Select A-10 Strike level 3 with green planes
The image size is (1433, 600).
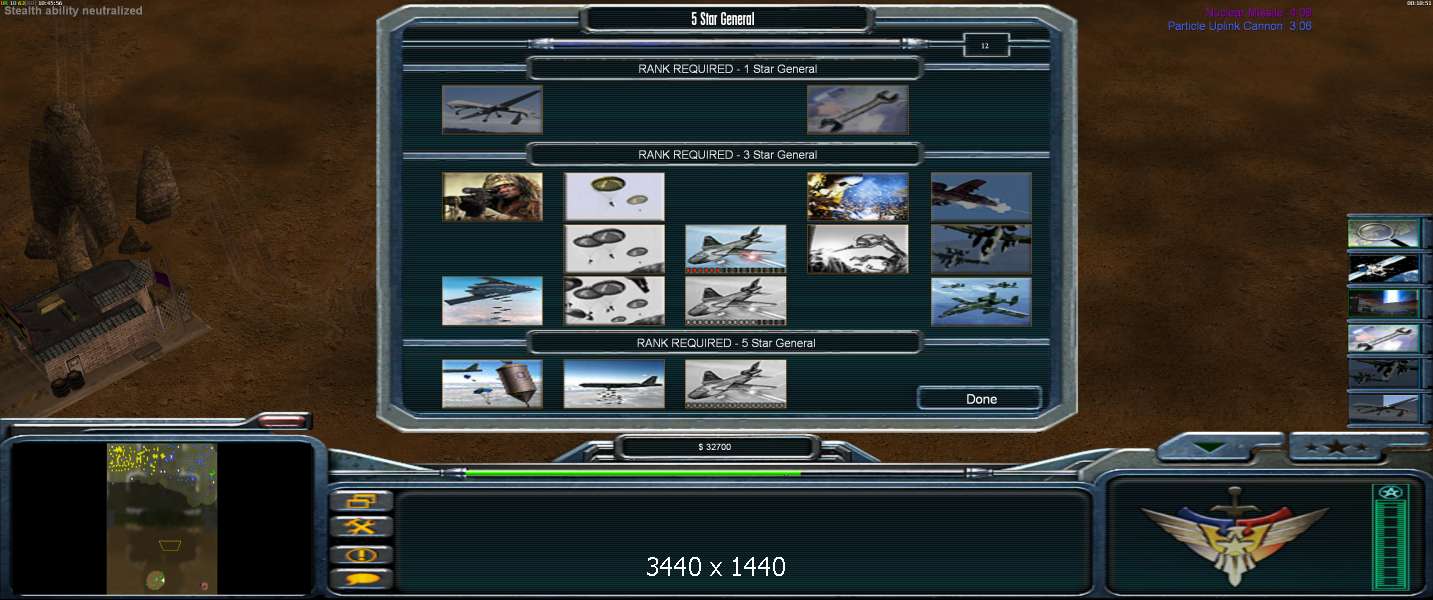(x=981, y=301)
